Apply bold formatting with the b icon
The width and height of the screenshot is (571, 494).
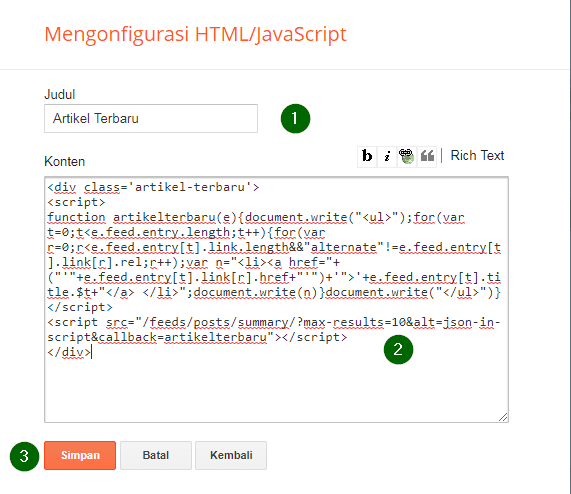click(x=367, y=156)
